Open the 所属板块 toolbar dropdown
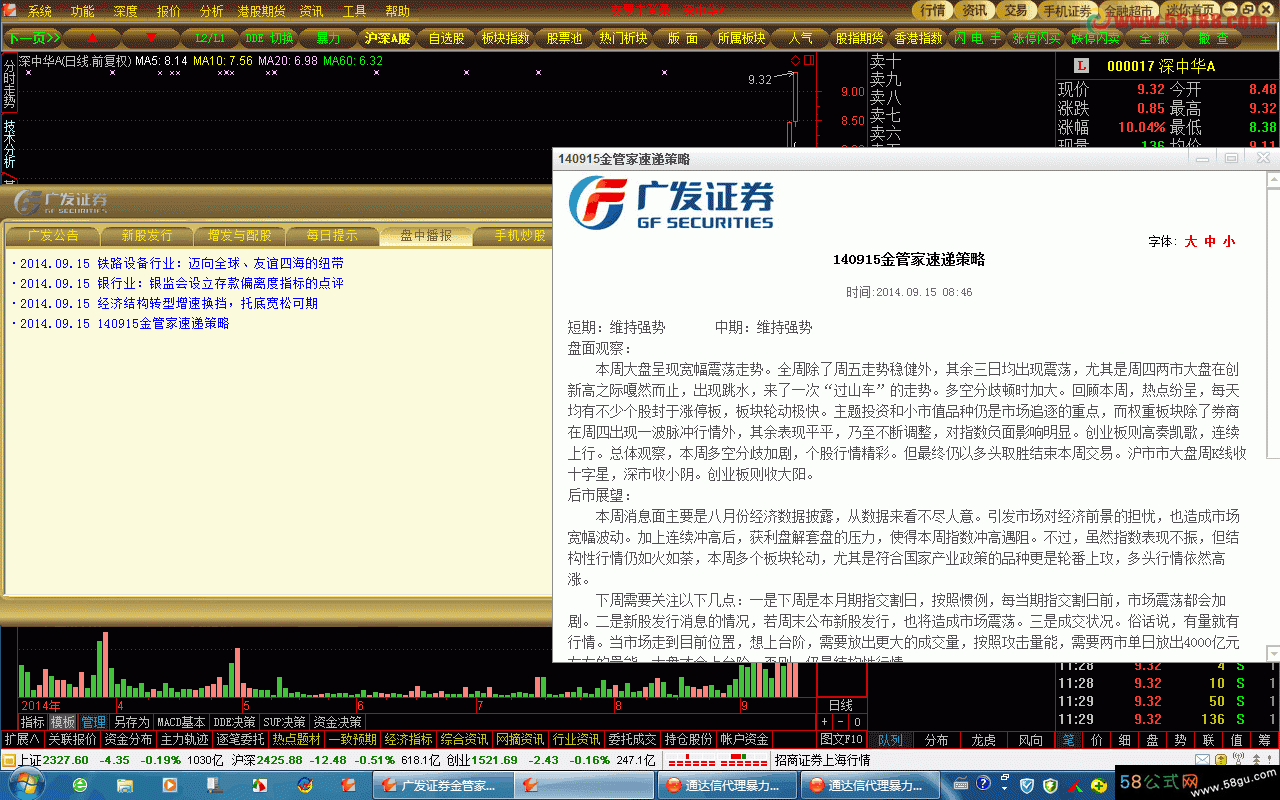This screenshot has height=800, width=1280. 741,38
